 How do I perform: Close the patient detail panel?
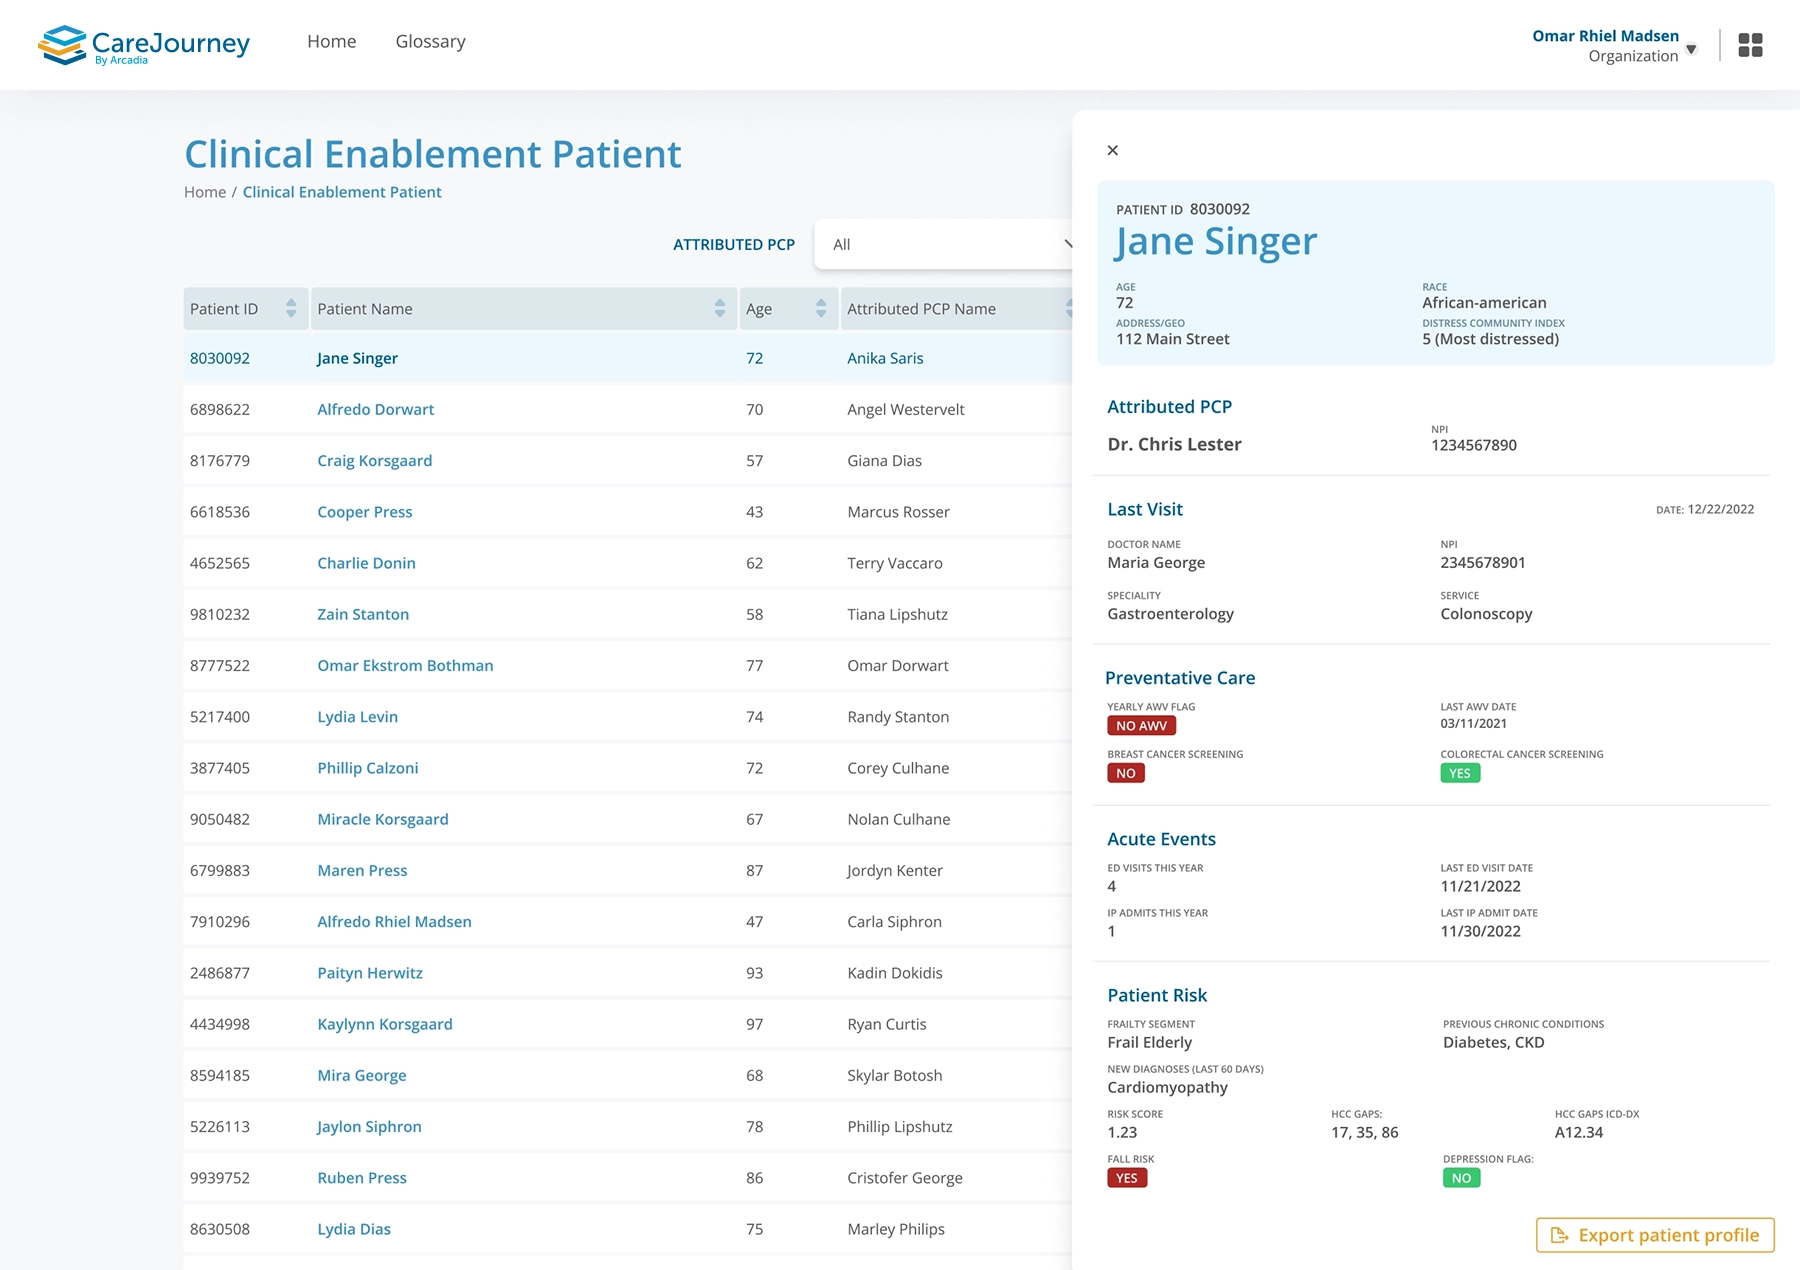point(1113,150)
